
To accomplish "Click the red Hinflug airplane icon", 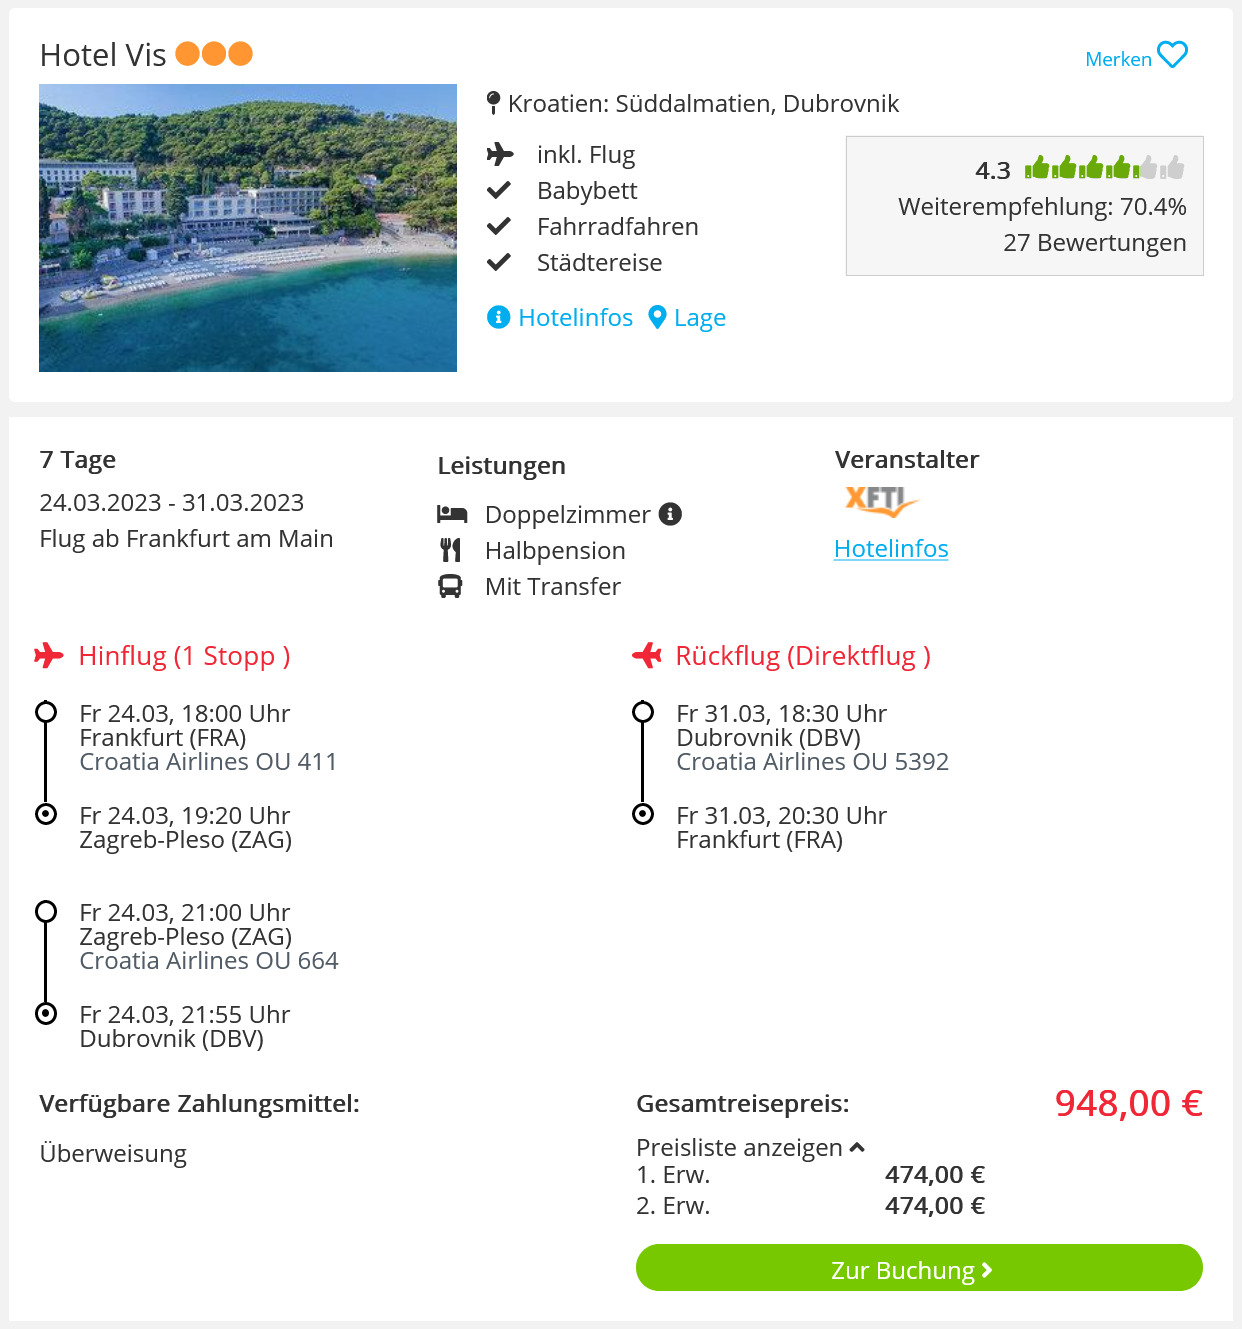I will point(48,656).
